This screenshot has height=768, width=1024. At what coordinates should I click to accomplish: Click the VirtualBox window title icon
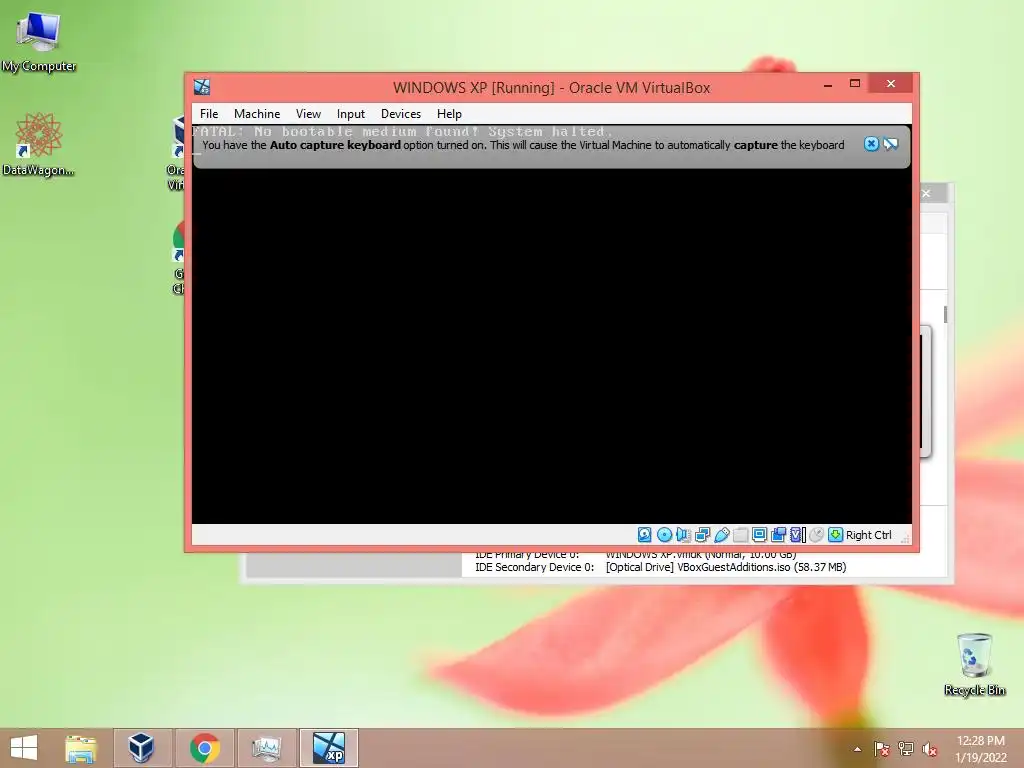coord(202,87)
